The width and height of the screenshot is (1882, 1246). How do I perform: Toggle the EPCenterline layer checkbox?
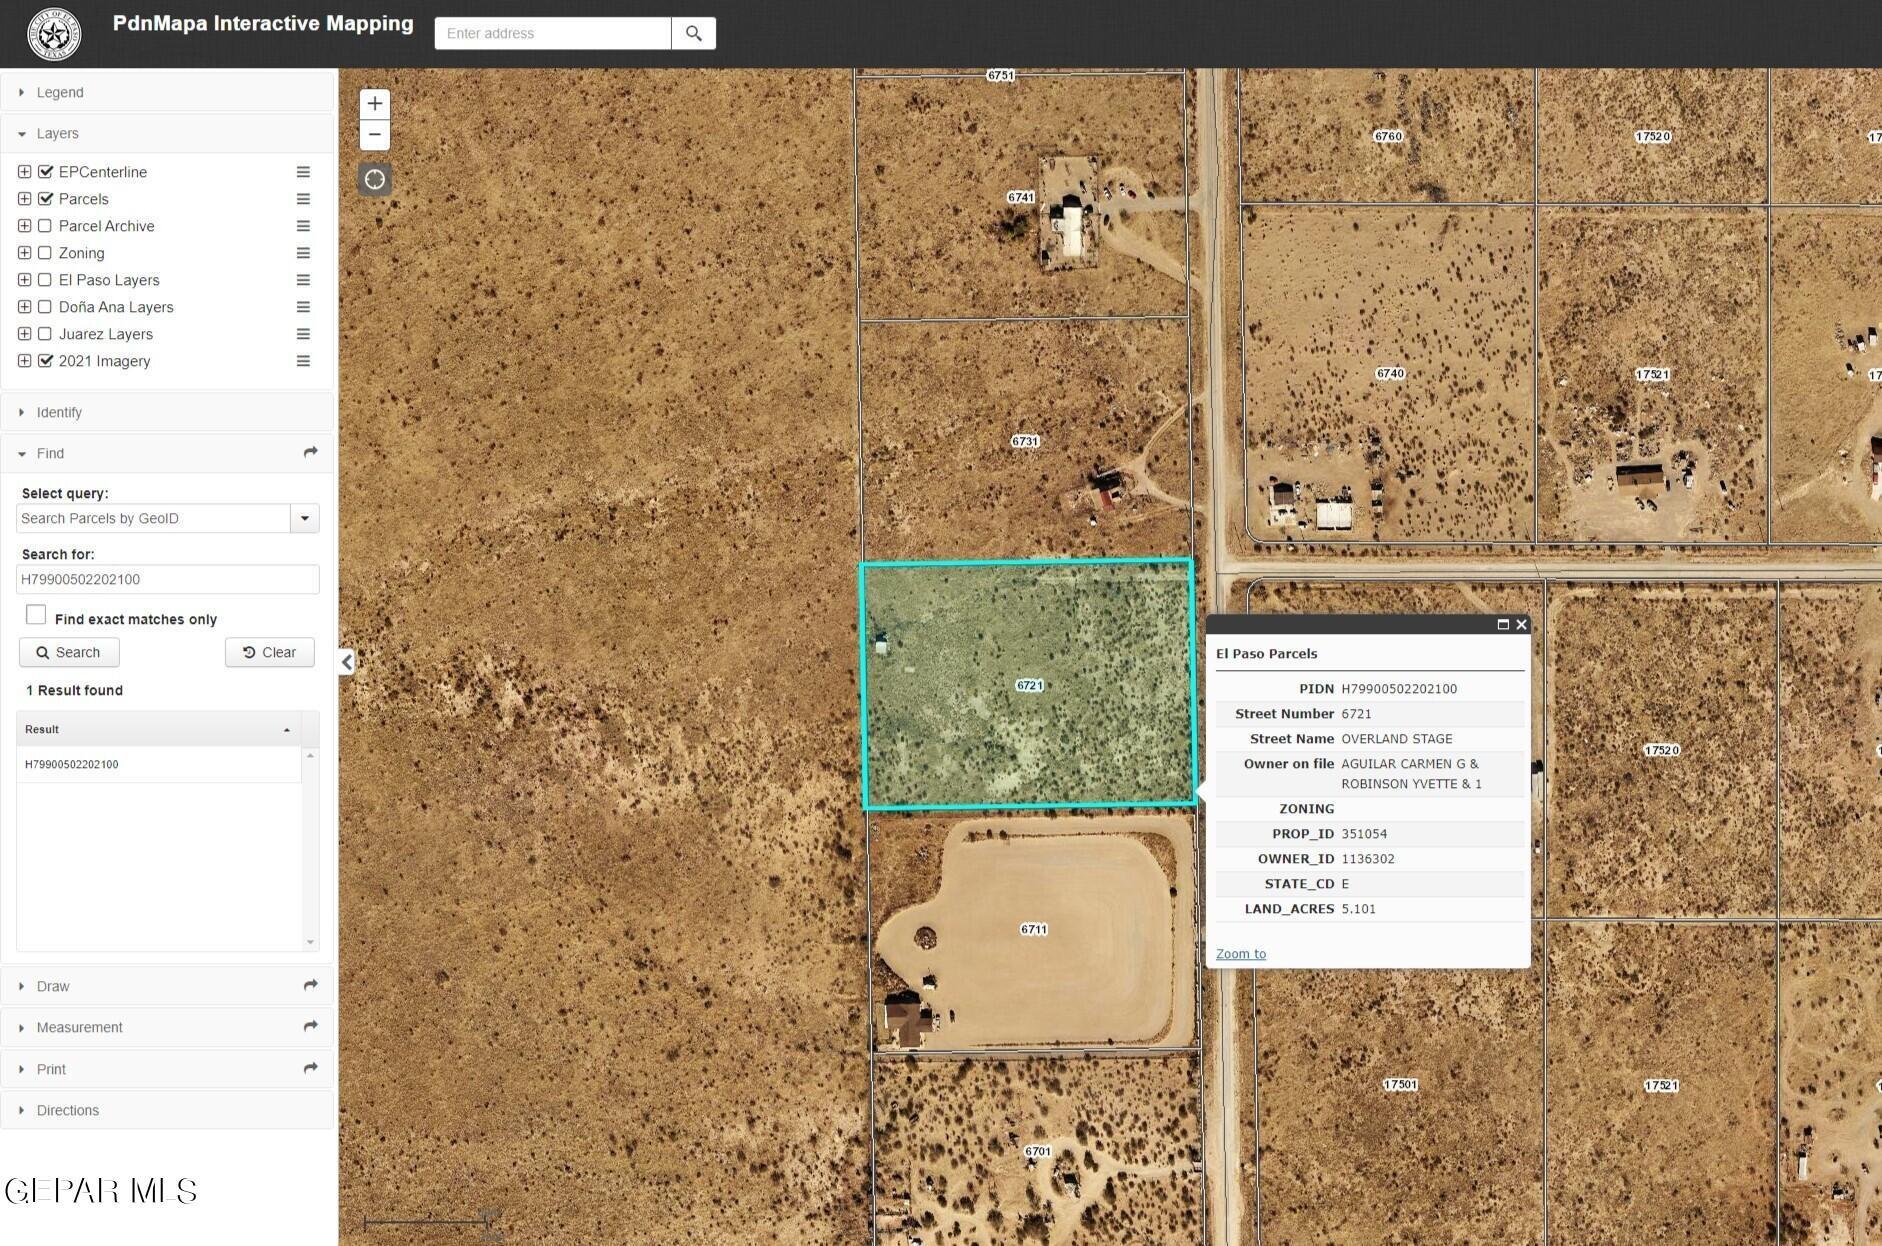(45, 172)
